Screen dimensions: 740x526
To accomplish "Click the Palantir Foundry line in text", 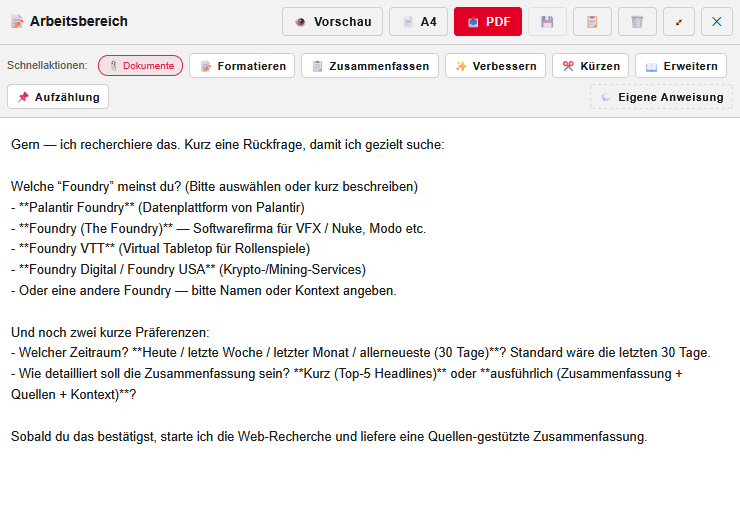I will tap(160, 208).
